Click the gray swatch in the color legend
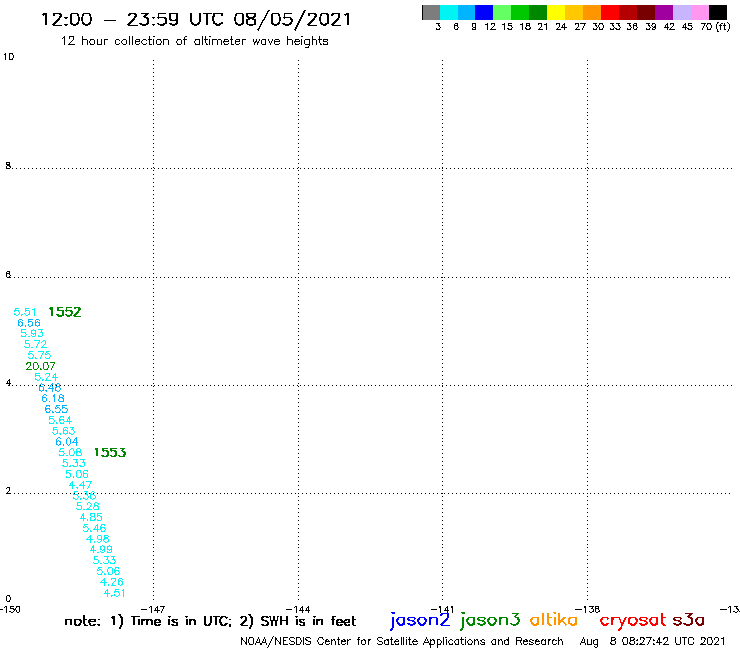The image size is (740, 650). [431, 12]
